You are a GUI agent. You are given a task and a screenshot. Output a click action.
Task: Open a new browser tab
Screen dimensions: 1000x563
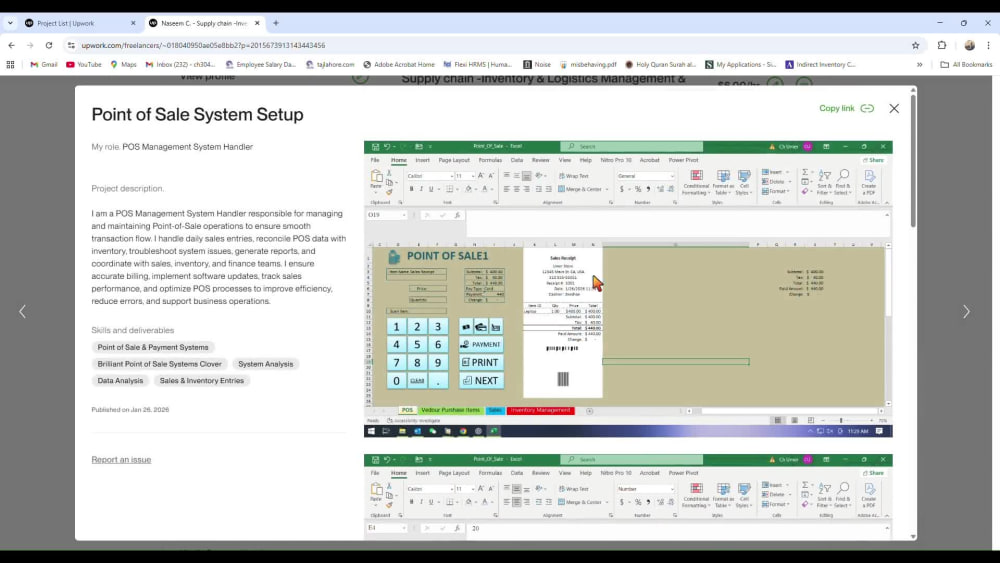tap(276, 23)
